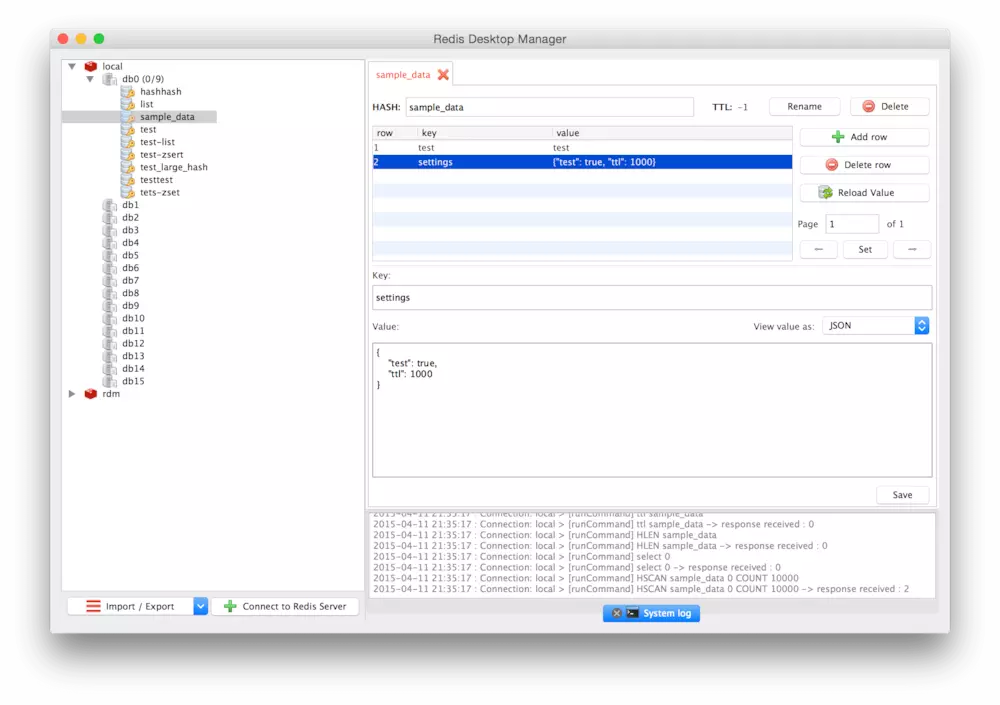This screenshot has height=705, width=1000.
Task: Select table row 1 with key test
Action: 582,147
